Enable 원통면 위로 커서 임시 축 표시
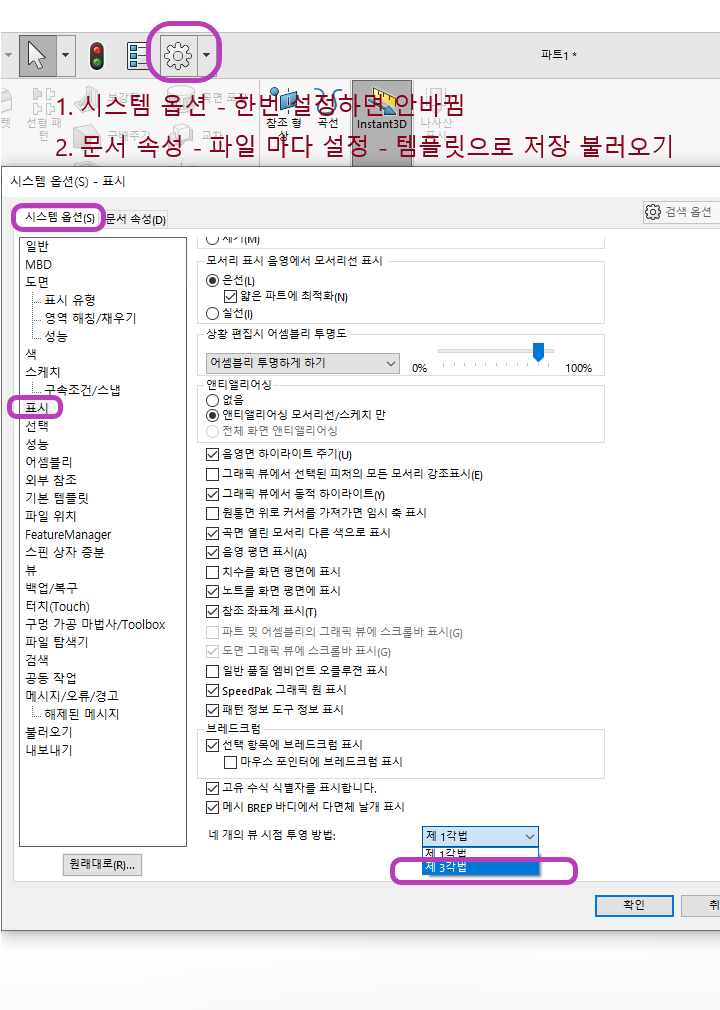The width and height of the screenshot is (720, 1010). click(x=213, y=513)
